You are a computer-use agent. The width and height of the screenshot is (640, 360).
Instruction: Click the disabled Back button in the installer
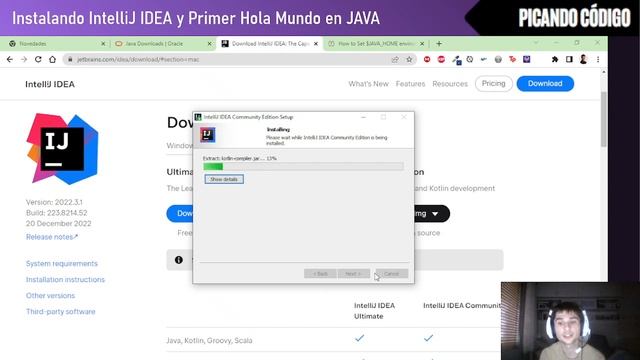(x=320, y=274)
